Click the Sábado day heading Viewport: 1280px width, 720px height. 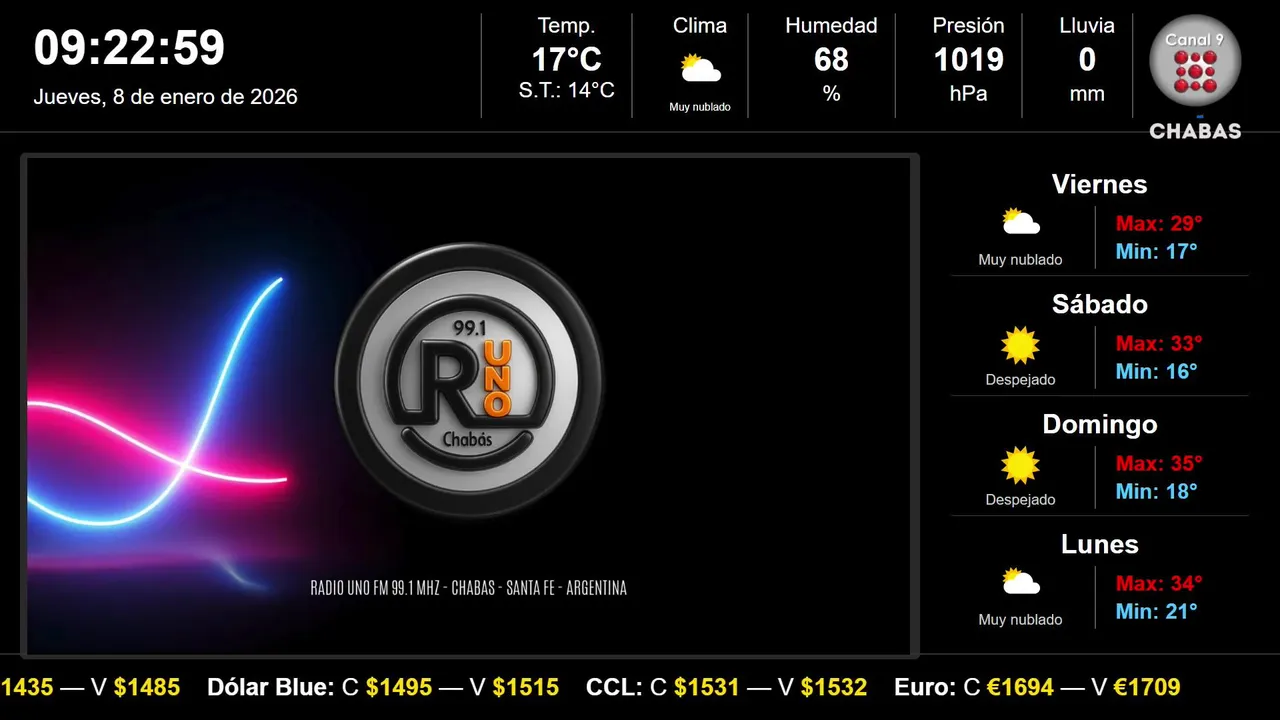(x=1099, y=304)
